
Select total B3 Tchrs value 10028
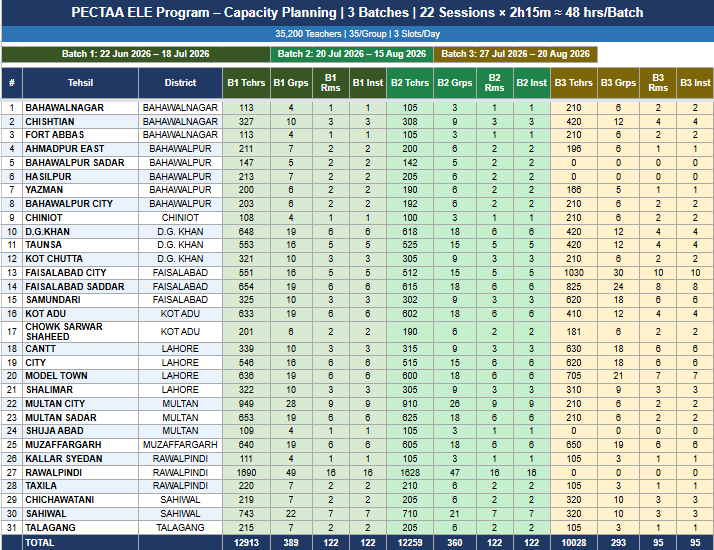tap(574, 543)
